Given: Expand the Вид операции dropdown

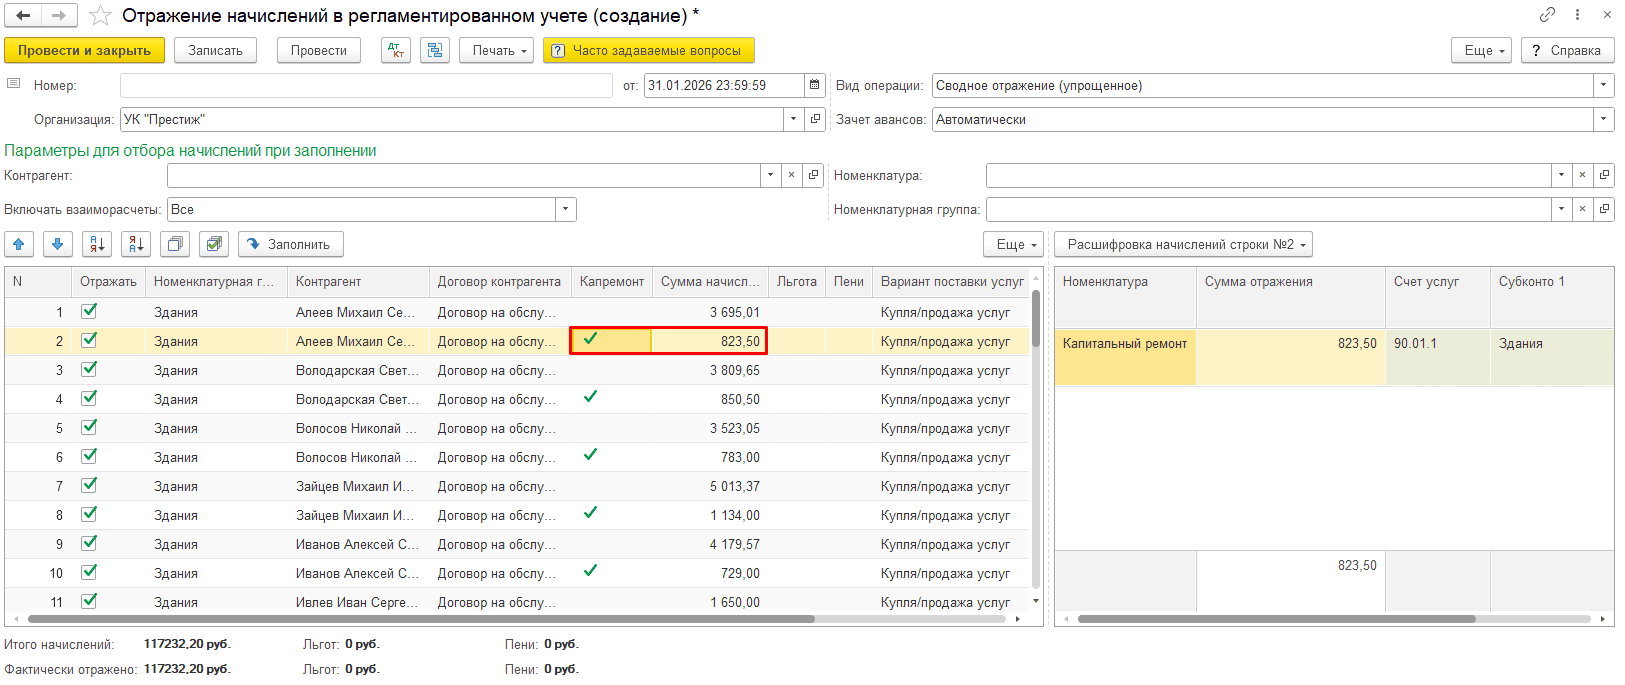Looking at the screenshot, I should click(x=1603, y=85).
